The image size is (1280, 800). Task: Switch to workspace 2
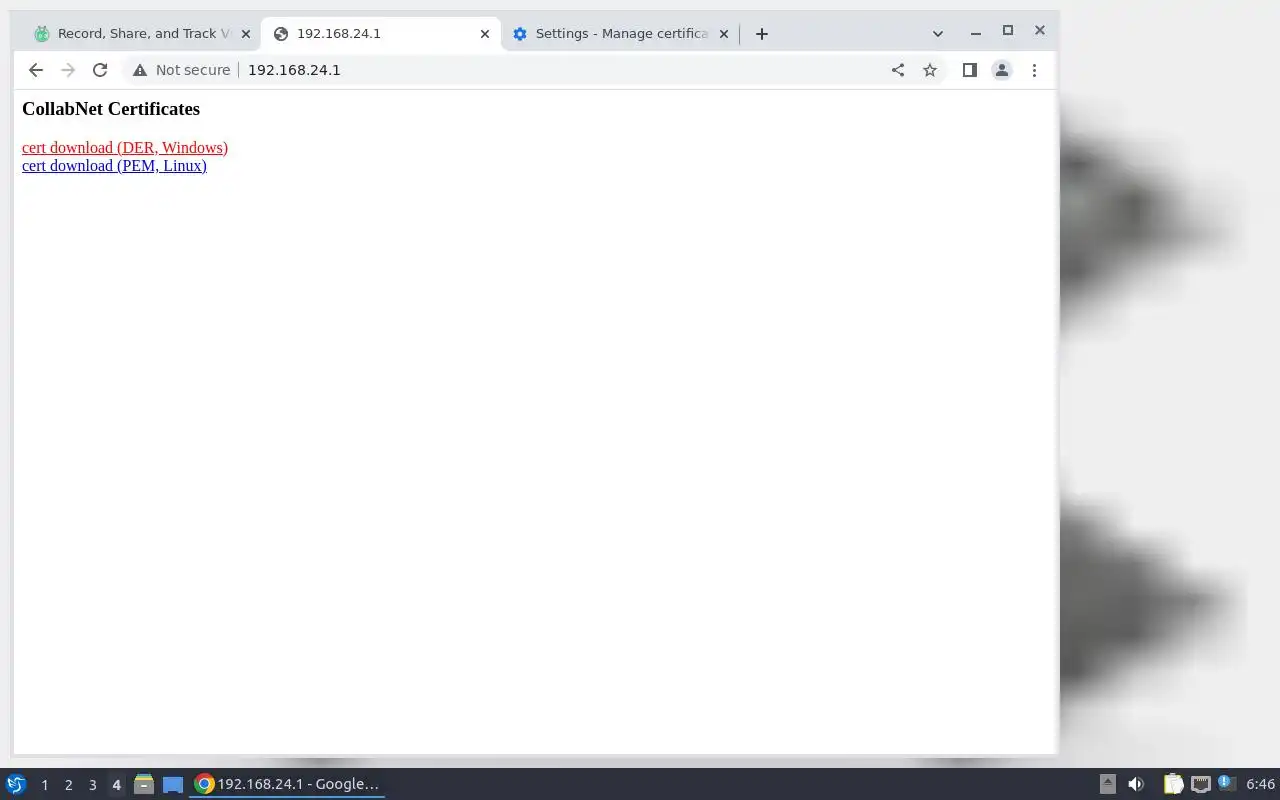68,785
